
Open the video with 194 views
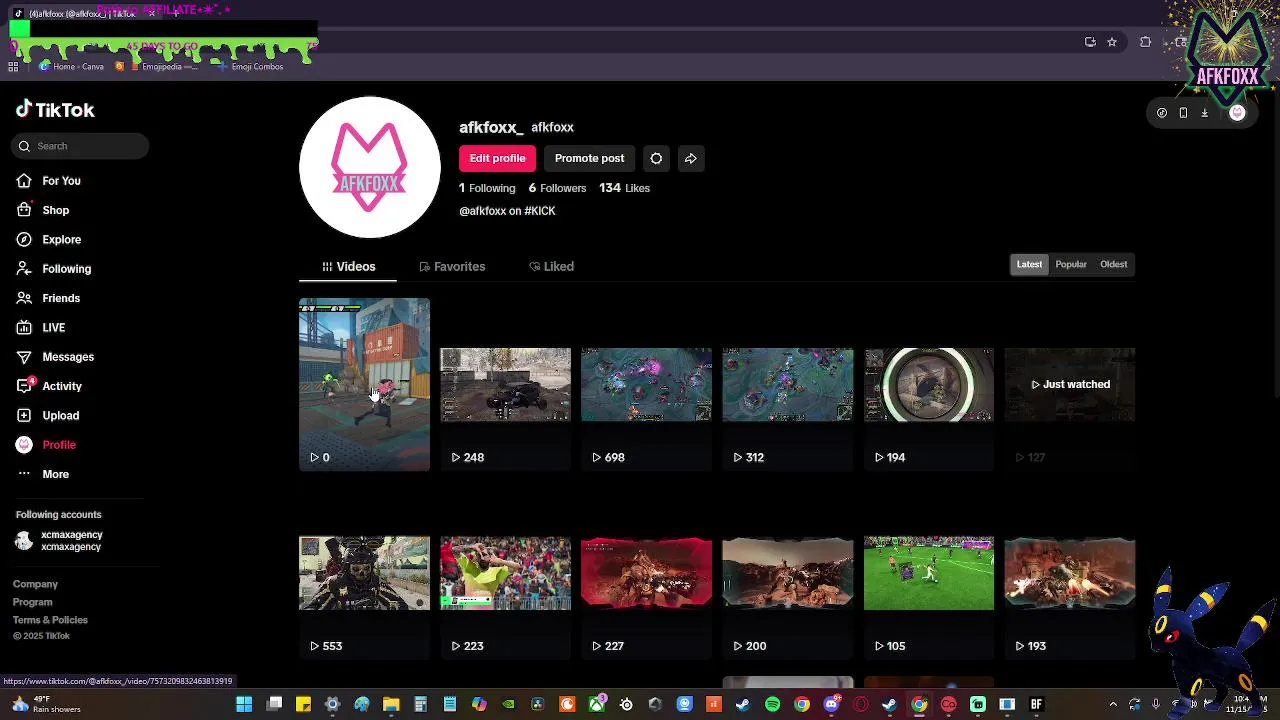pyautogui.click(x=929, y=384)
